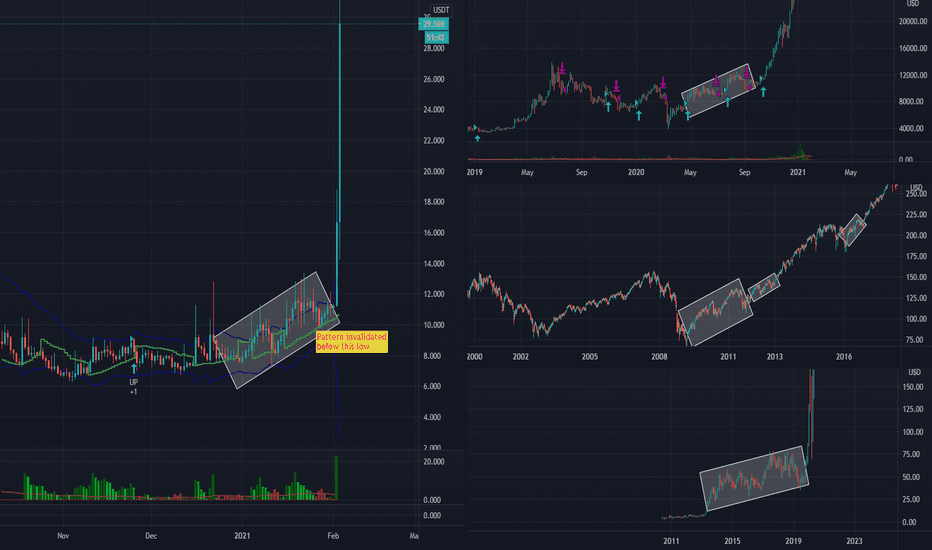Click the 200.00 price label

916,235
